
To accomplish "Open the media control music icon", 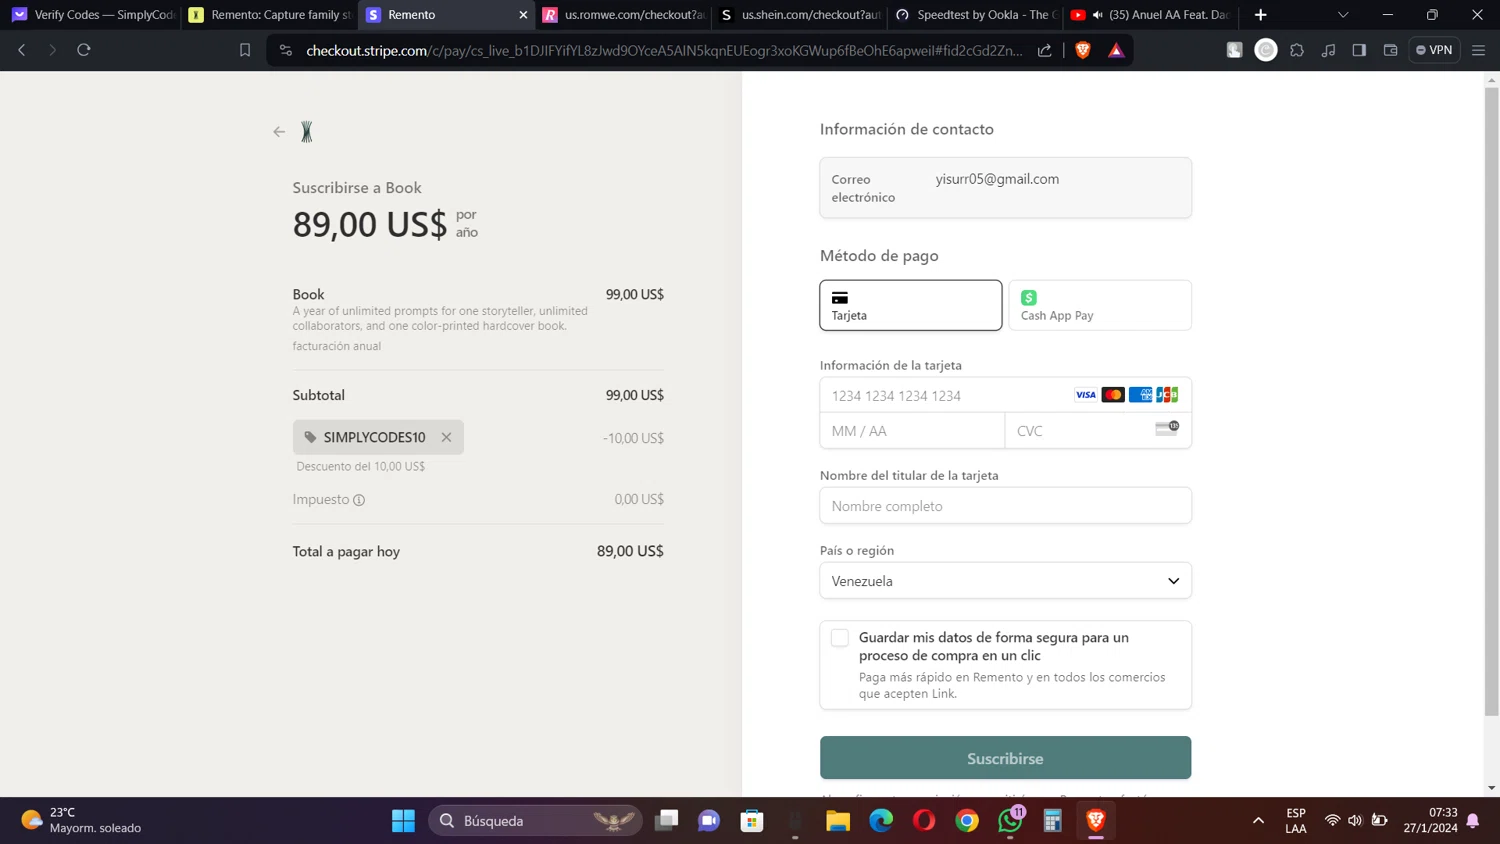I will click(x=1328, y=50).
